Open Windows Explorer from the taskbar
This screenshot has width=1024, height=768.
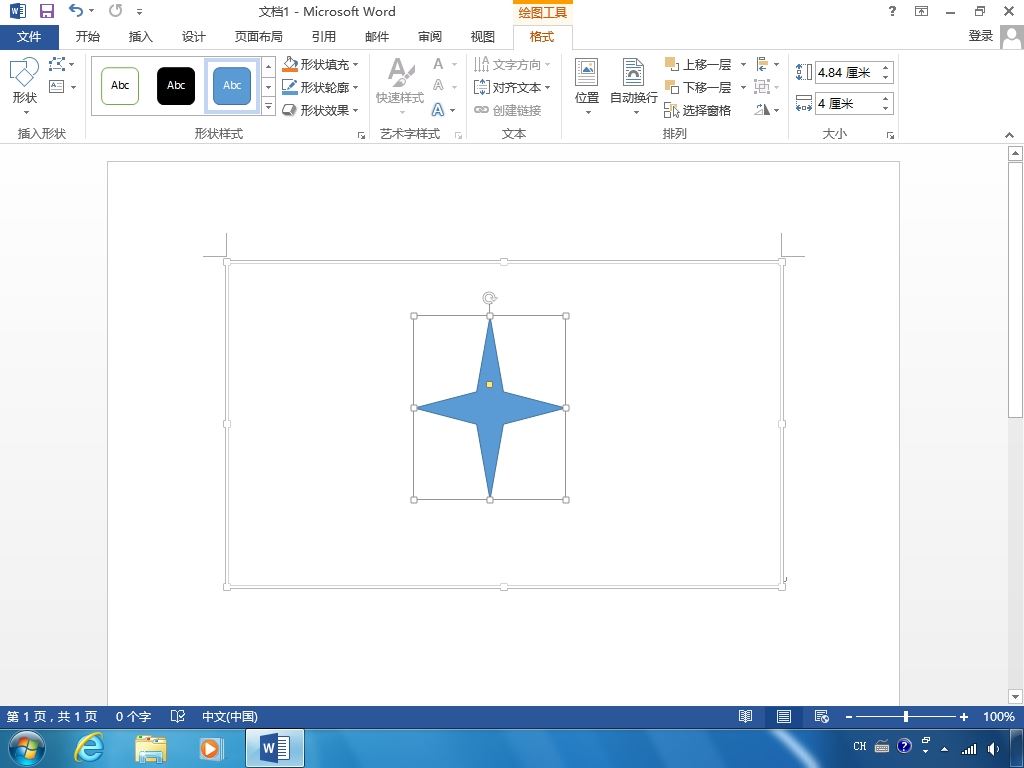coord(150,748)
